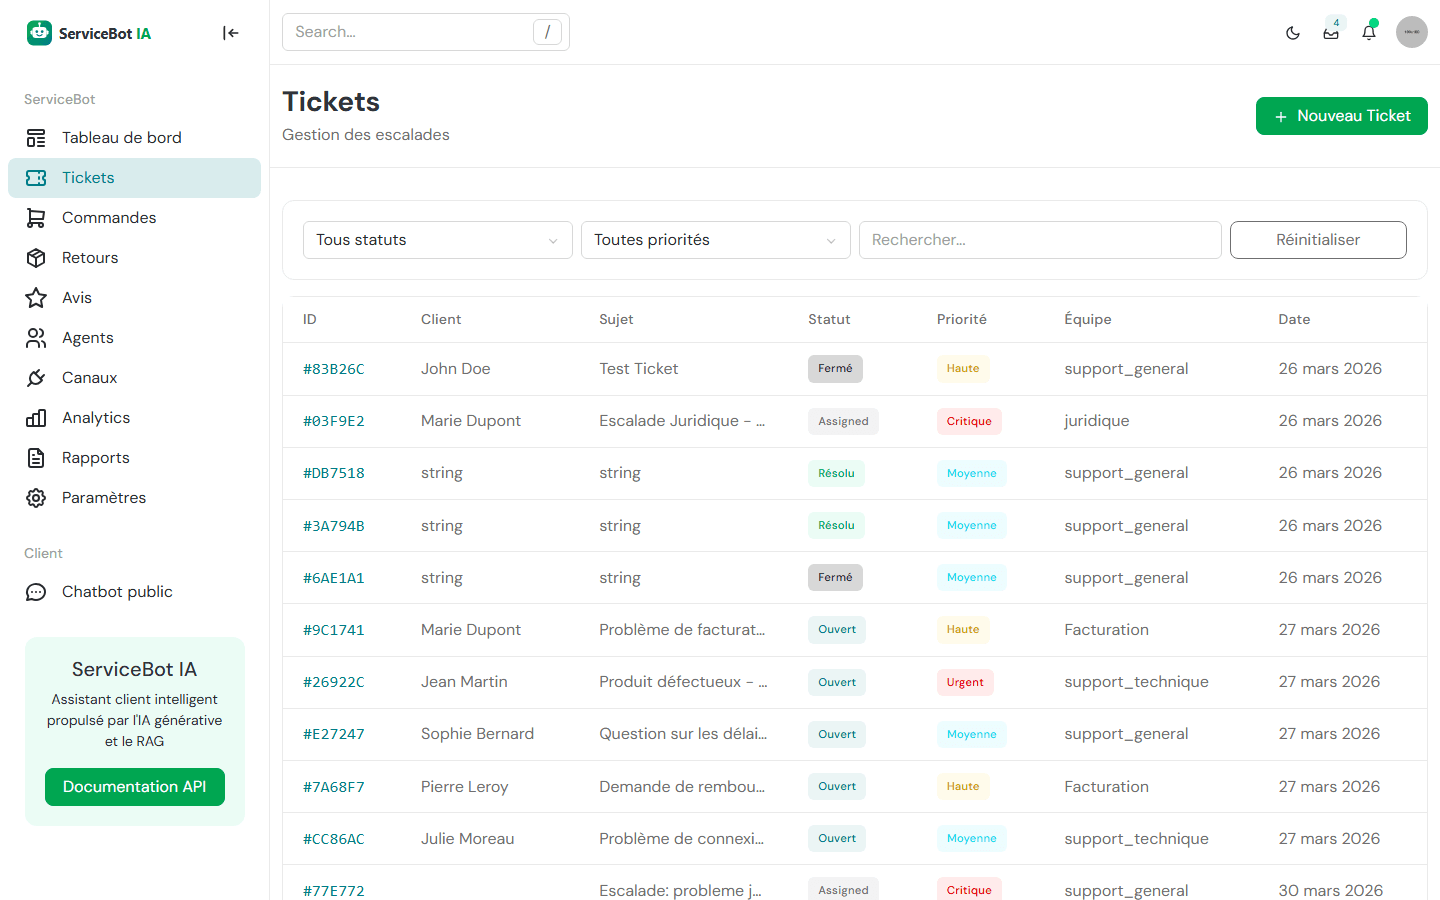Click the Sophie Bernard client cell
This screenshot has height=900, width=1440.
coord(478,734)
